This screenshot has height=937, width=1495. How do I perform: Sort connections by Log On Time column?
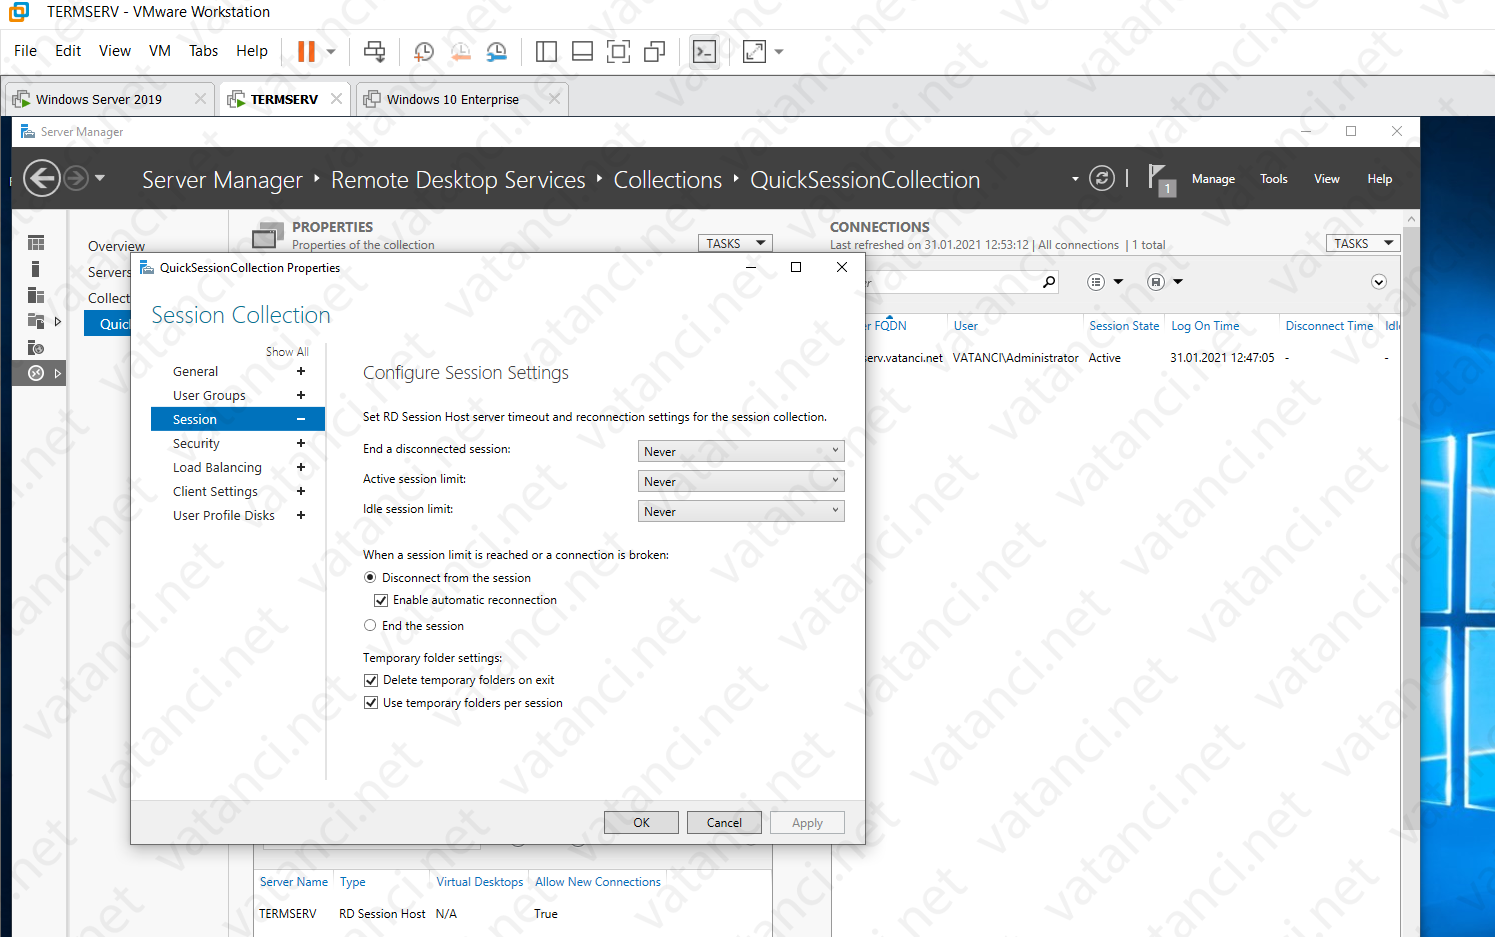1205,326
